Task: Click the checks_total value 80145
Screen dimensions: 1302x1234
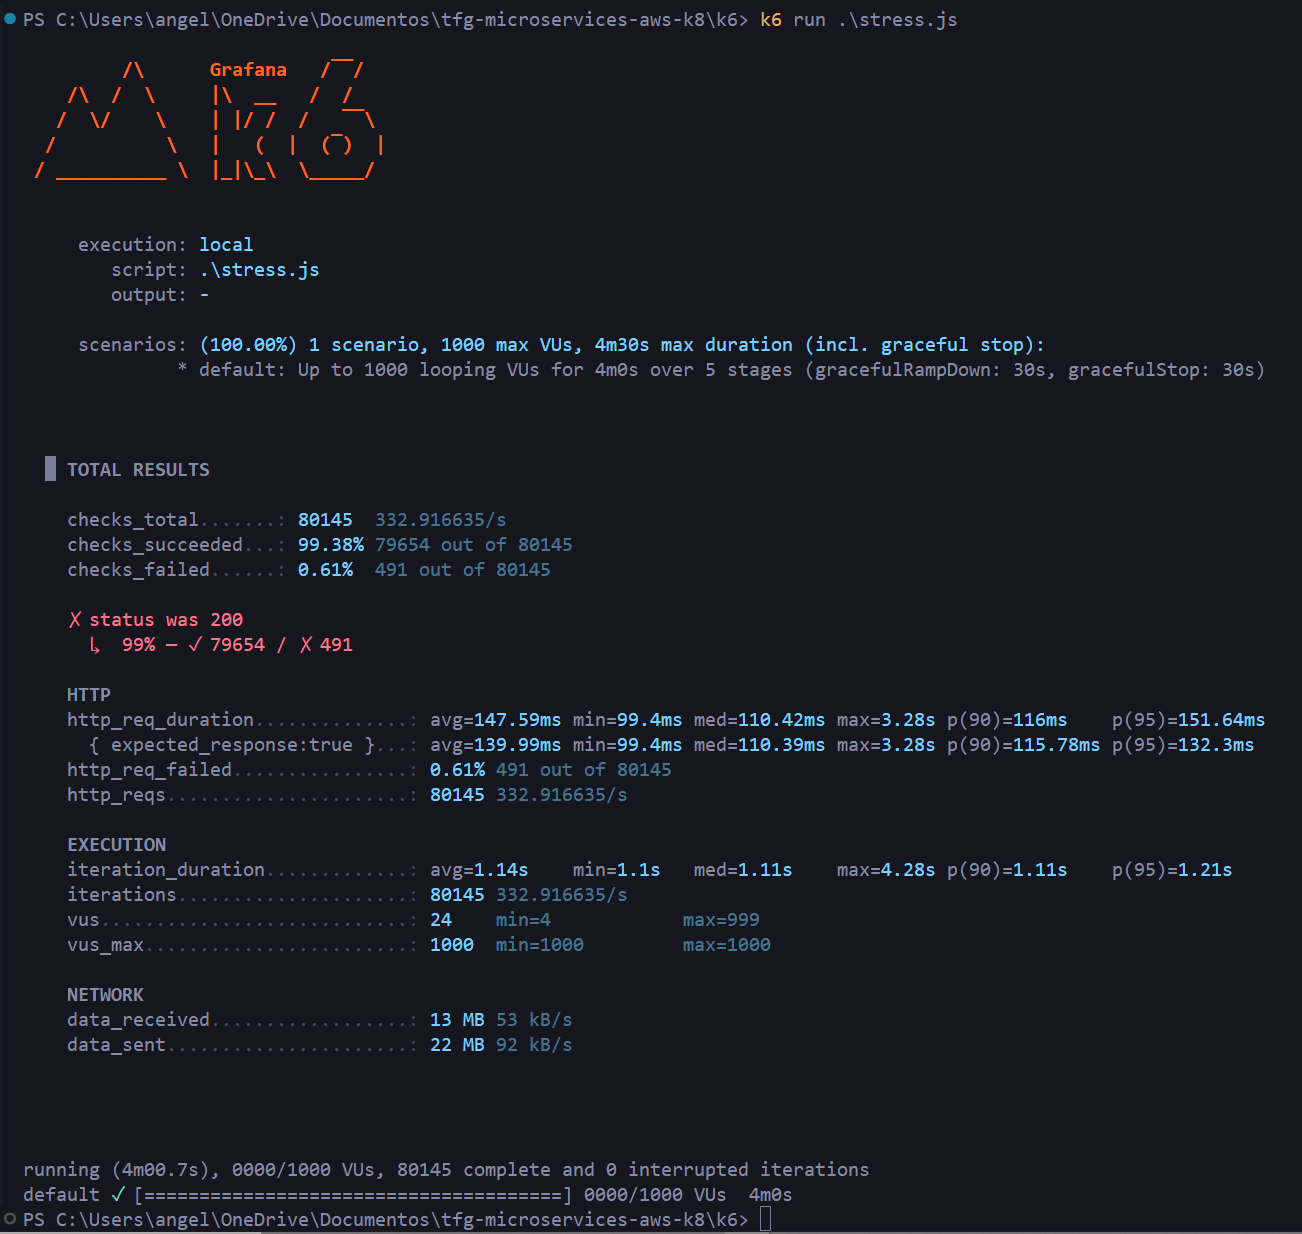Action: tap(325, 520)
